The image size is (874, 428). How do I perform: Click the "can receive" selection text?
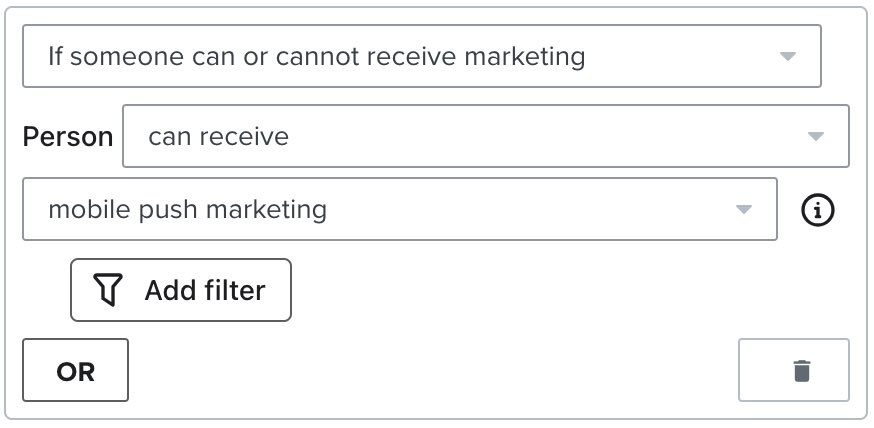click(218, 136)
